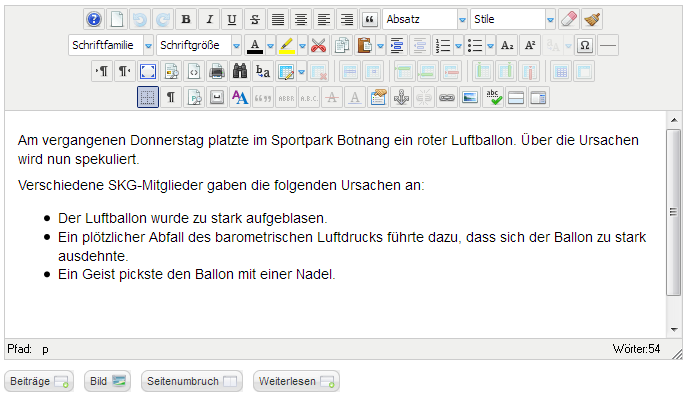This screenshot has width=691, height=398.
Task: Open the image manager icon
Action: pos(470,97)
